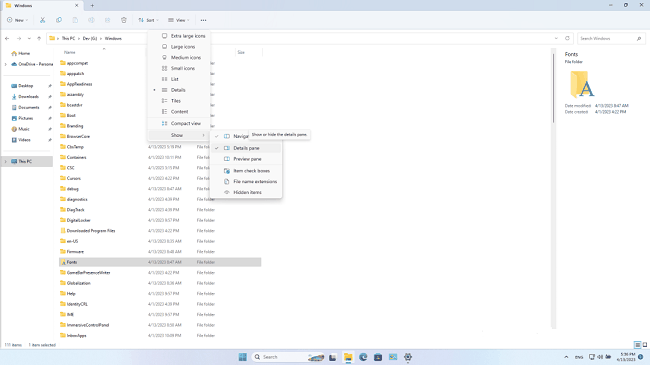Launch Microsoft Edge from taskbar
This screenshot has height=365, width=650.
363,357
